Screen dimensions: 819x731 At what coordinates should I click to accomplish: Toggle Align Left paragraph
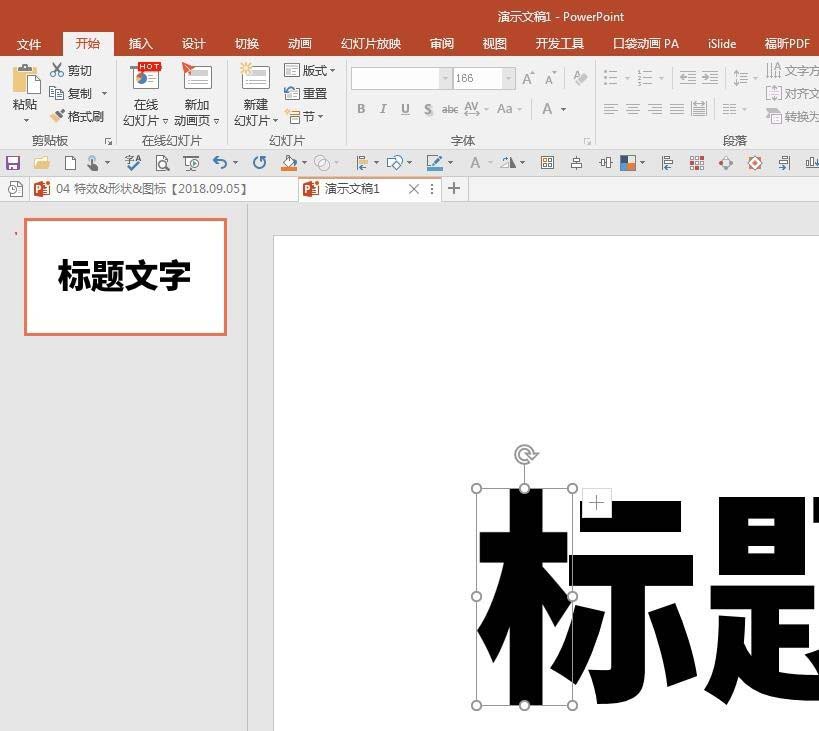pos(611,109)
